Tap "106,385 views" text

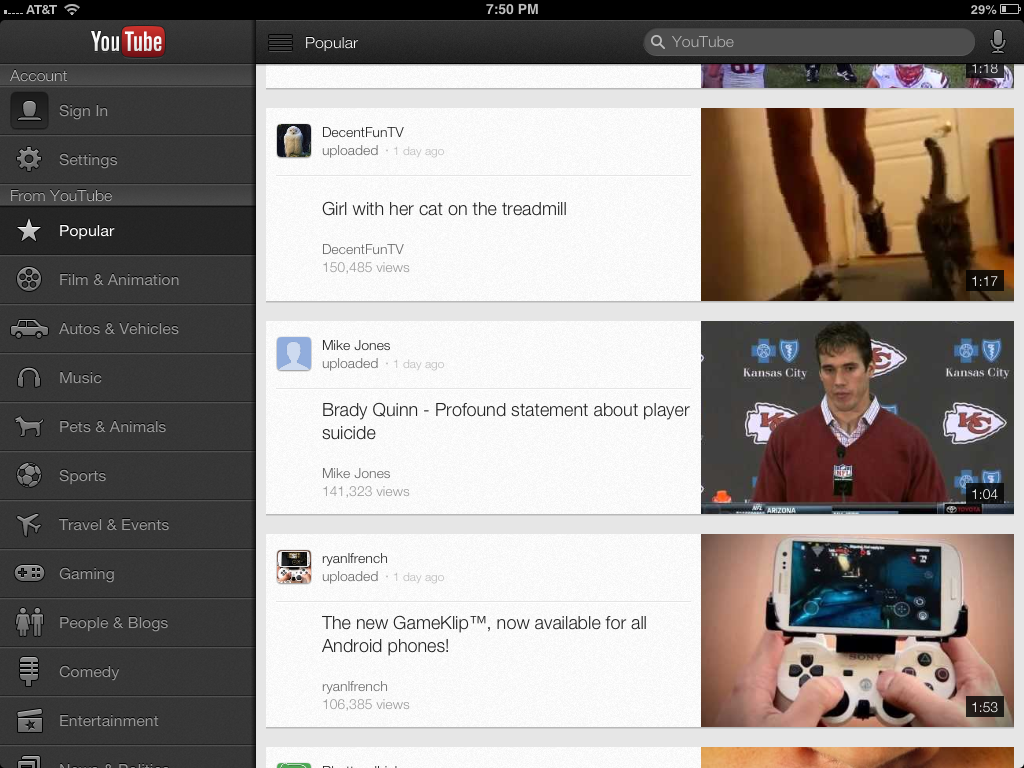[366, 704]
